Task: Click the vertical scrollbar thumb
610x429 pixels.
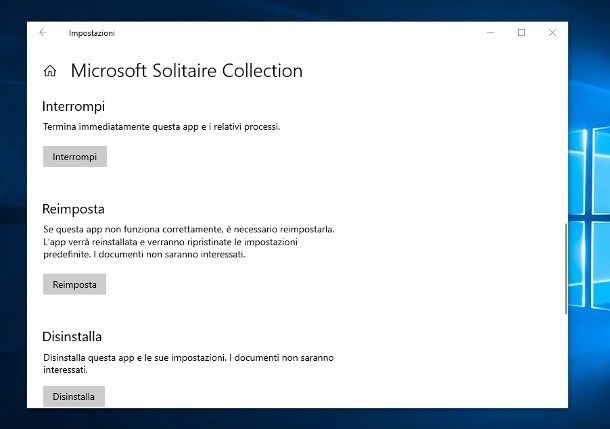Action: click(566, 268)
